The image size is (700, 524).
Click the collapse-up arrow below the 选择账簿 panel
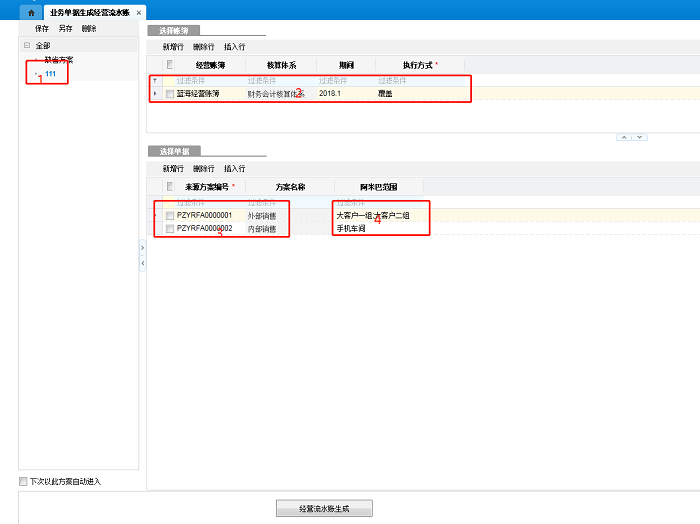click(622, 137)
